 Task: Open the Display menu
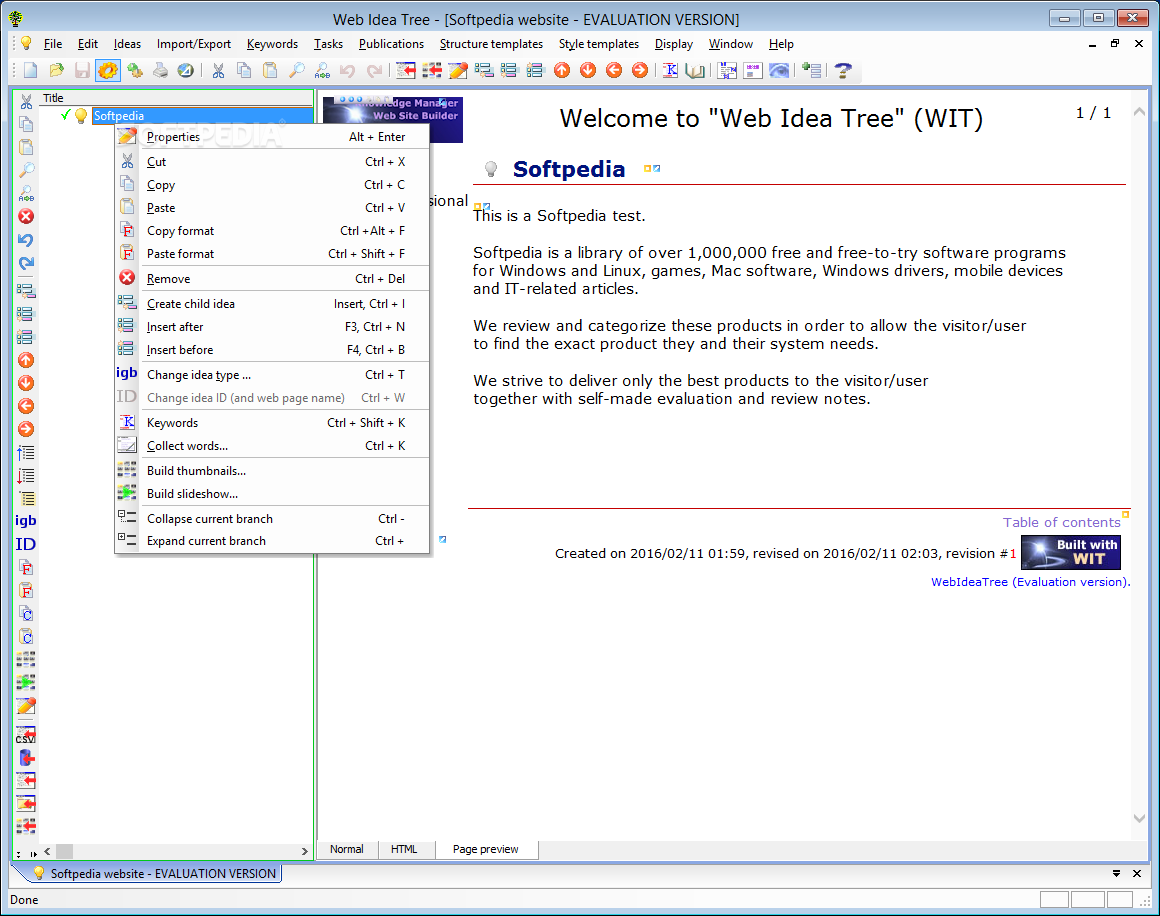tap(674, 44)
